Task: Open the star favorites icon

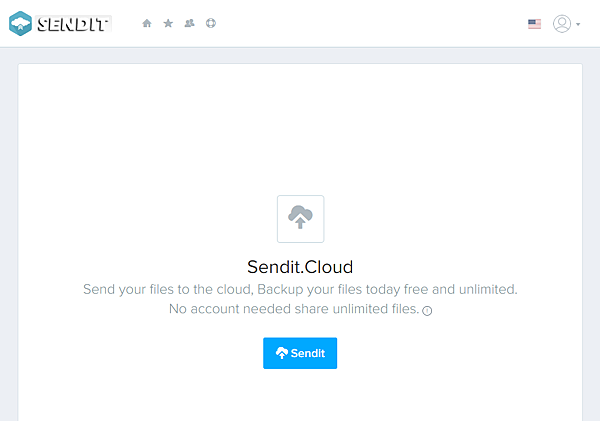Action: click(168, 23)
